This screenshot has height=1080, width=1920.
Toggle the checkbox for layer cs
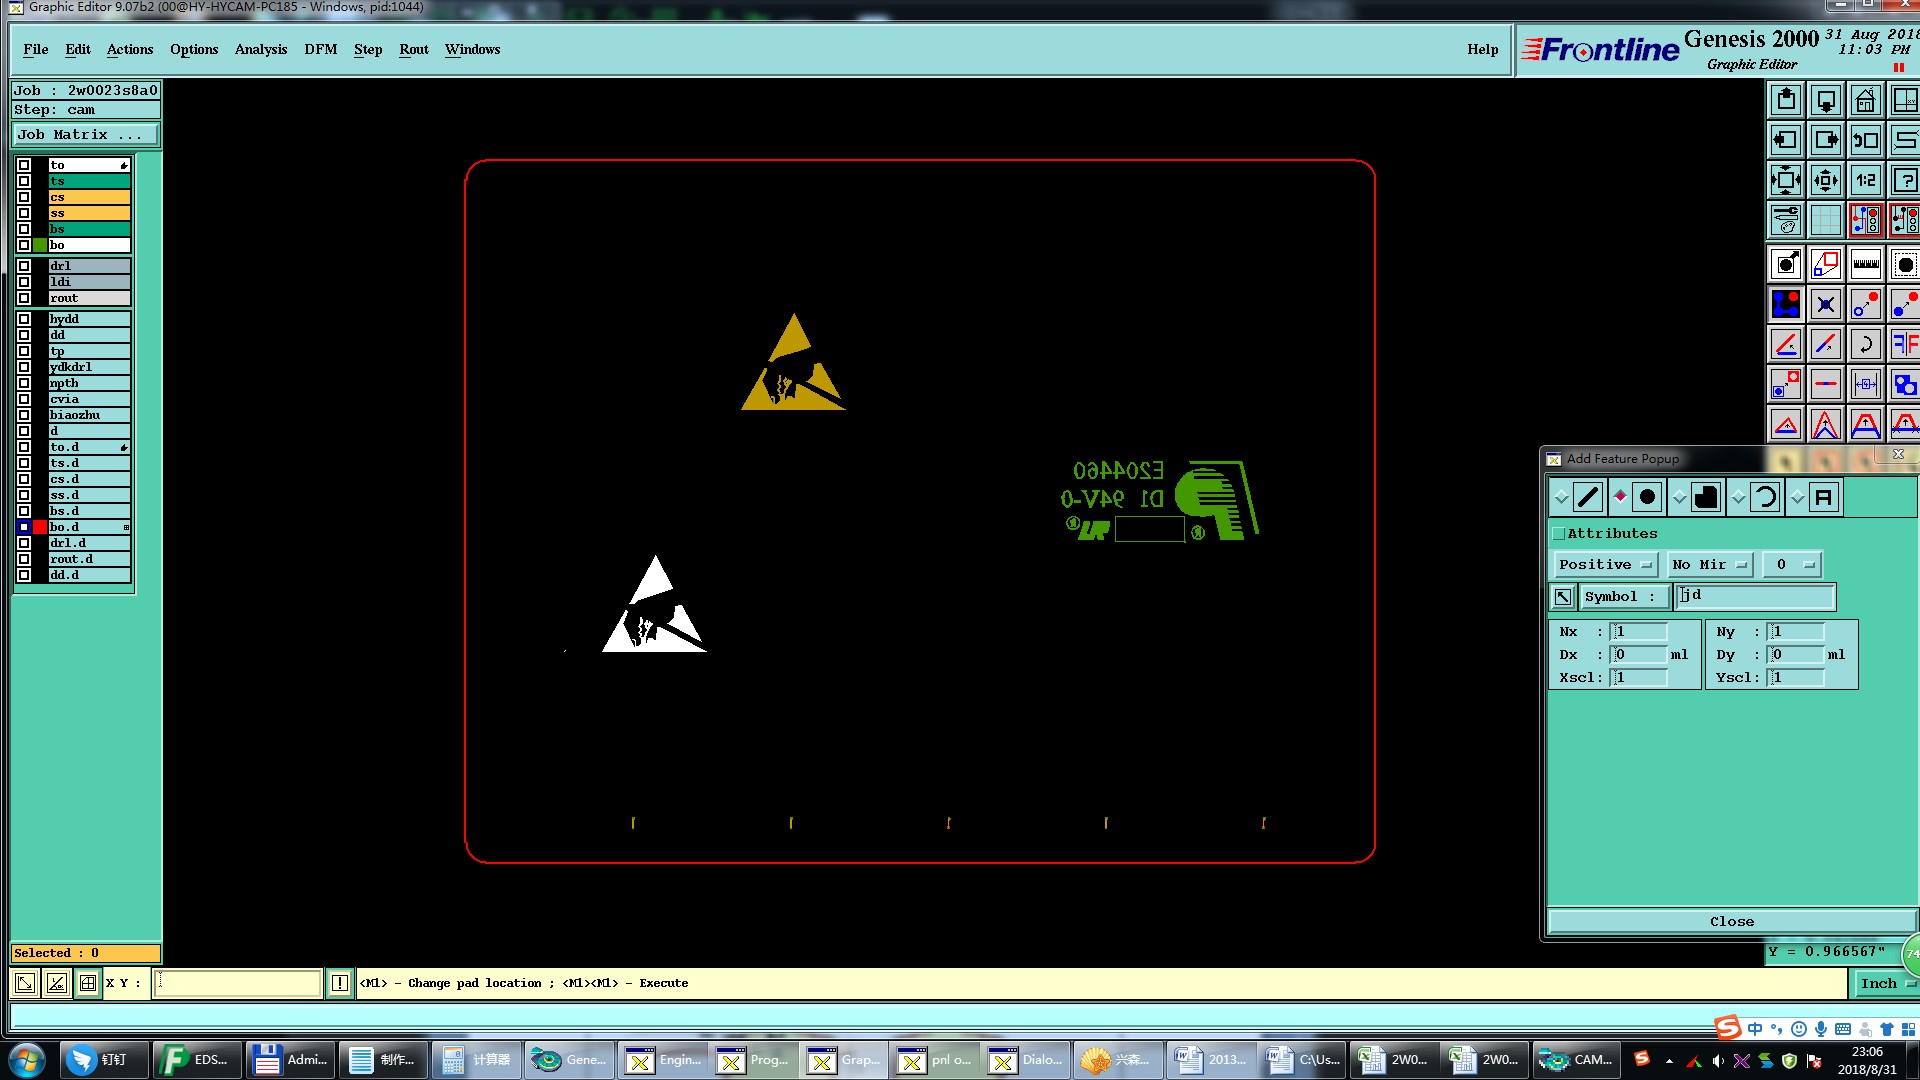pyautogui.click(x=24, y=197)
